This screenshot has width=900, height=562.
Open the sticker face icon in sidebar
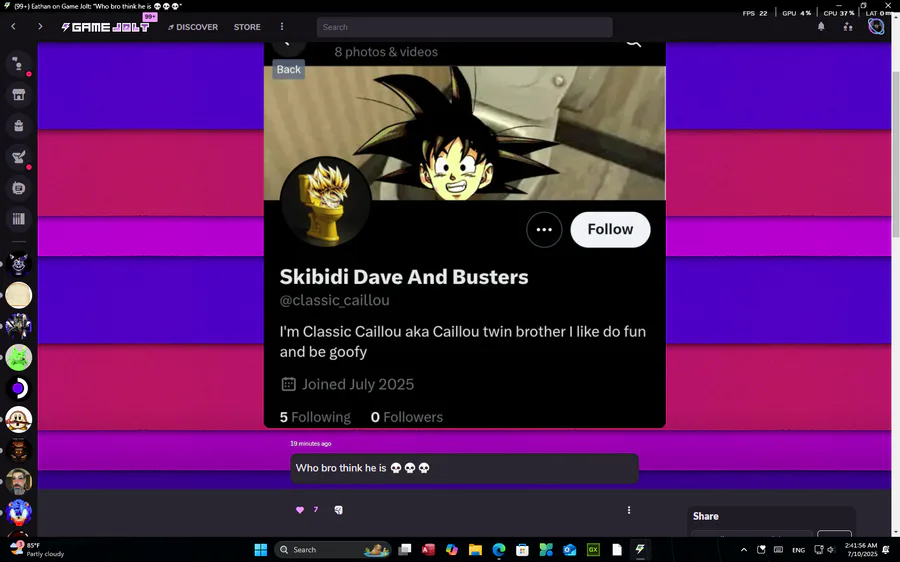(x=18, y=188)
